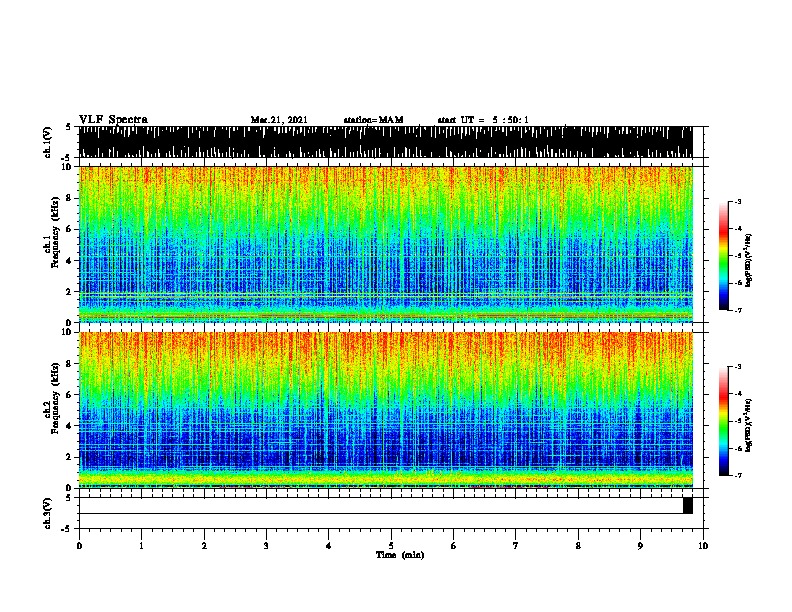This screenshot has width=792, height=612.
Task: Click the ch.2 colorbar log(PSD) label
Action: pyautogui.click(x=748, y=425)
